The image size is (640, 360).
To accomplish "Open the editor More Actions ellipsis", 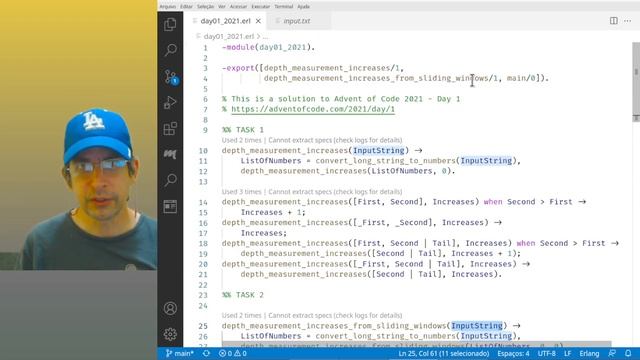I will 627,21.
